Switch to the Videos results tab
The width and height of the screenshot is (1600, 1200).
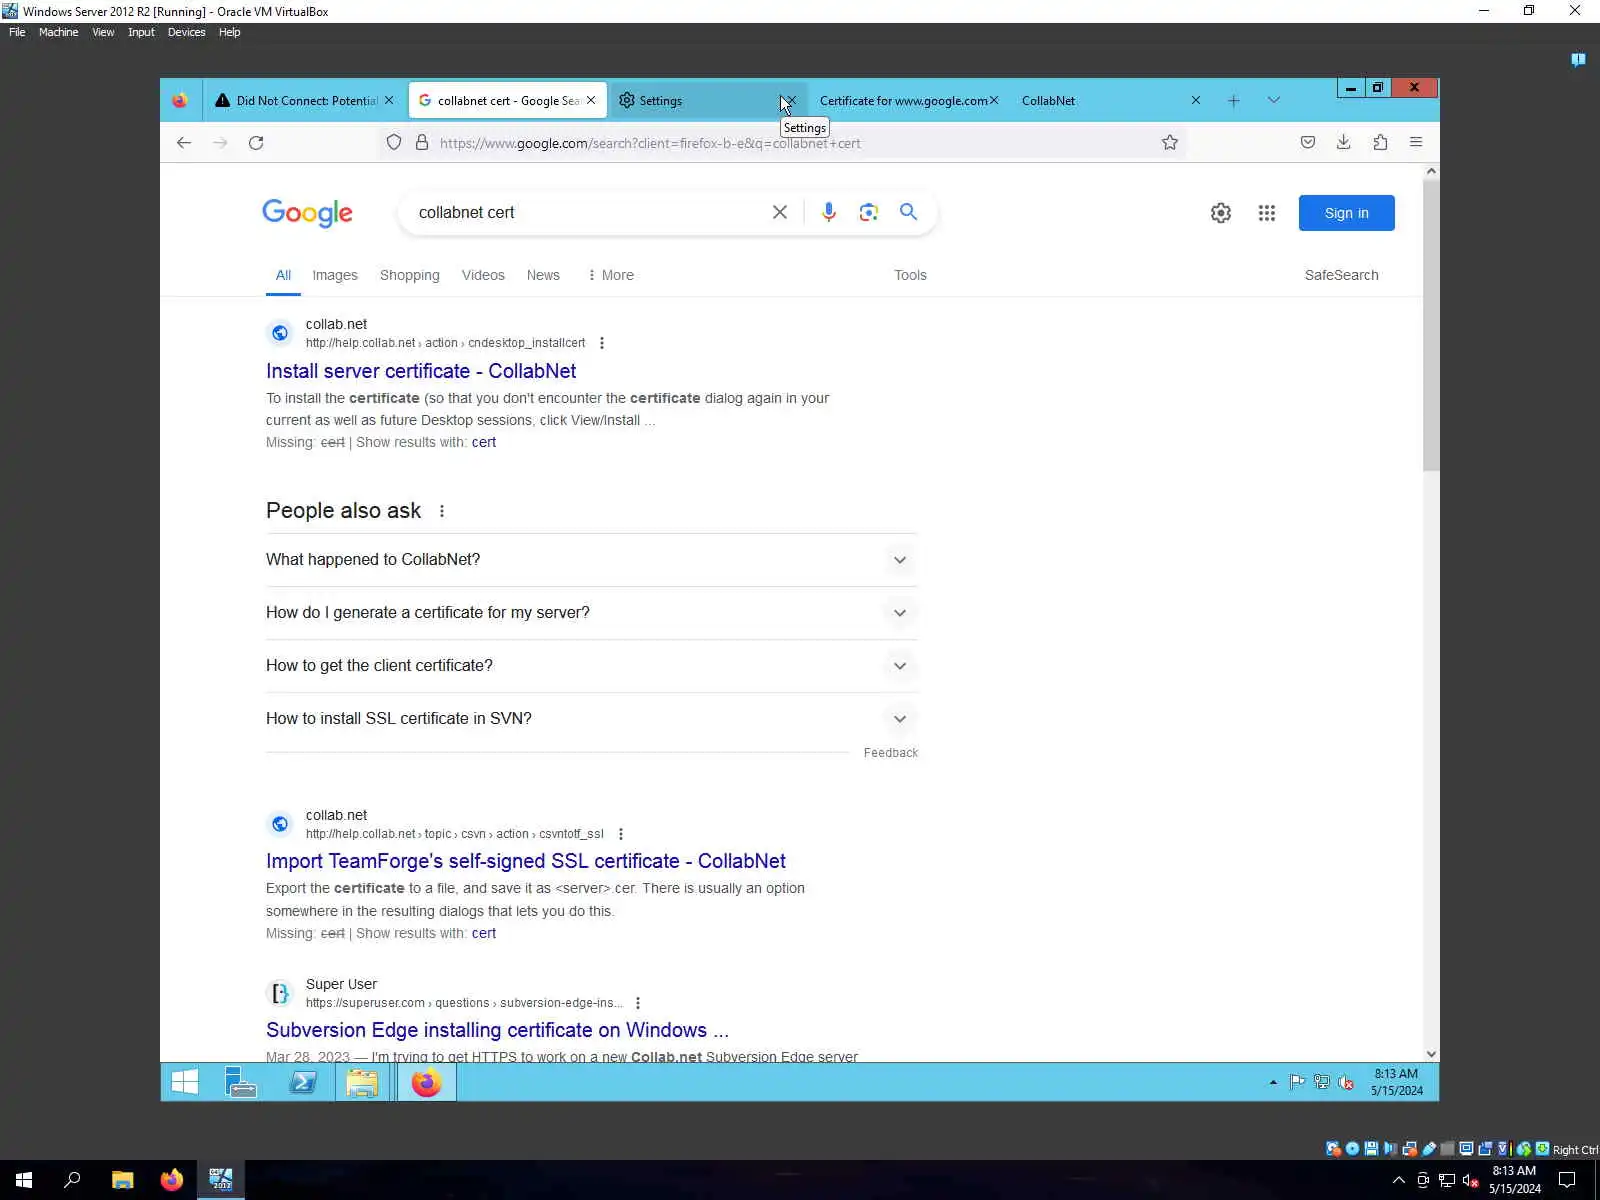click(483, 275)
